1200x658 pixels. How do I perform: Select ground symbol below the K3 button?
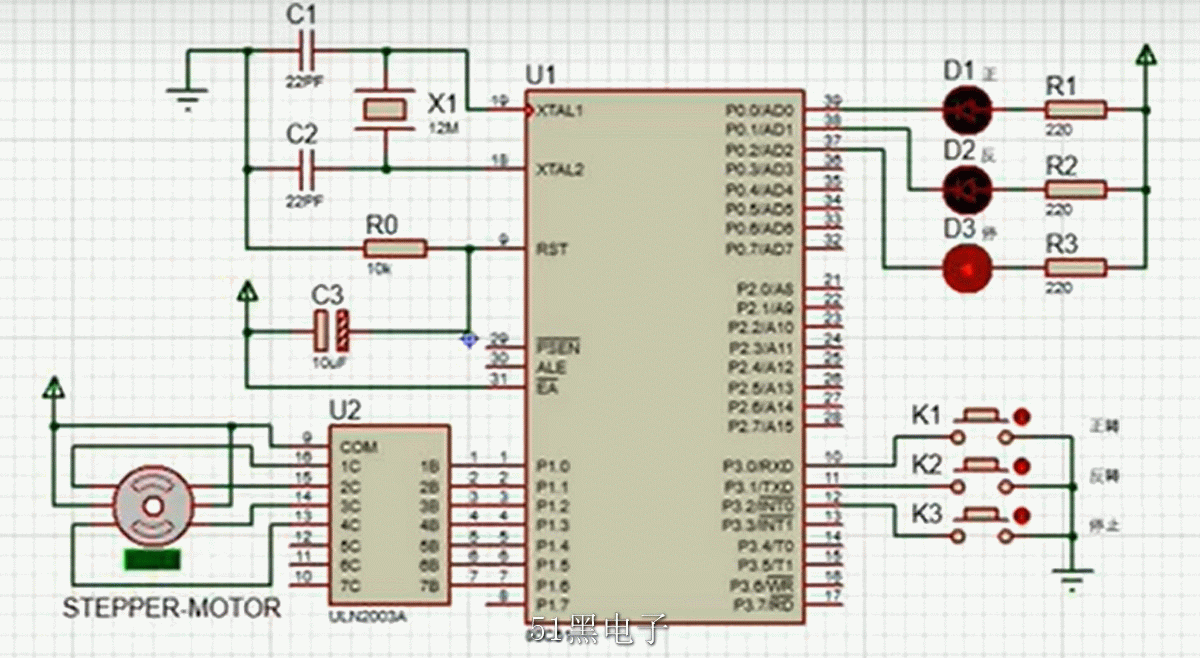point(1071,577)
